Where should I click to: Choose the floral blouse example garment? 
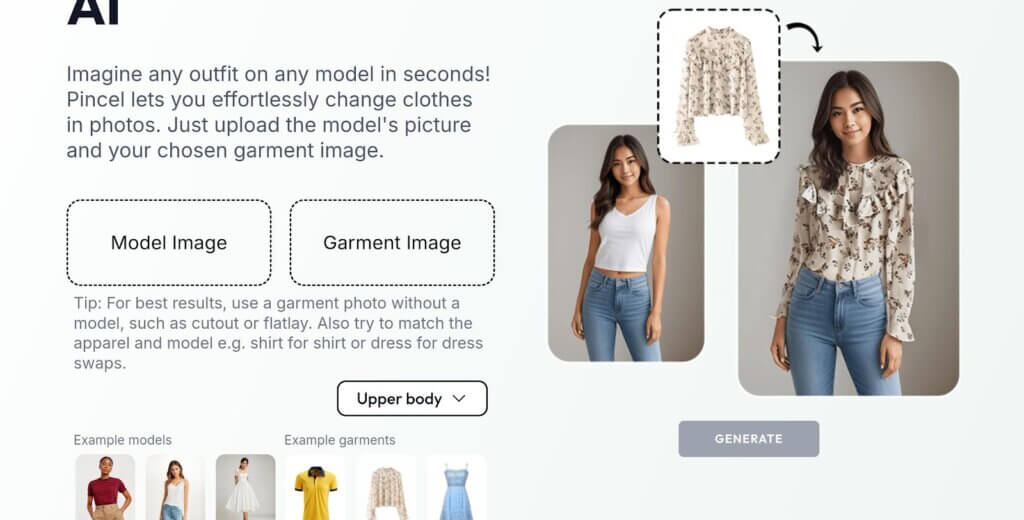coord(386,487)
